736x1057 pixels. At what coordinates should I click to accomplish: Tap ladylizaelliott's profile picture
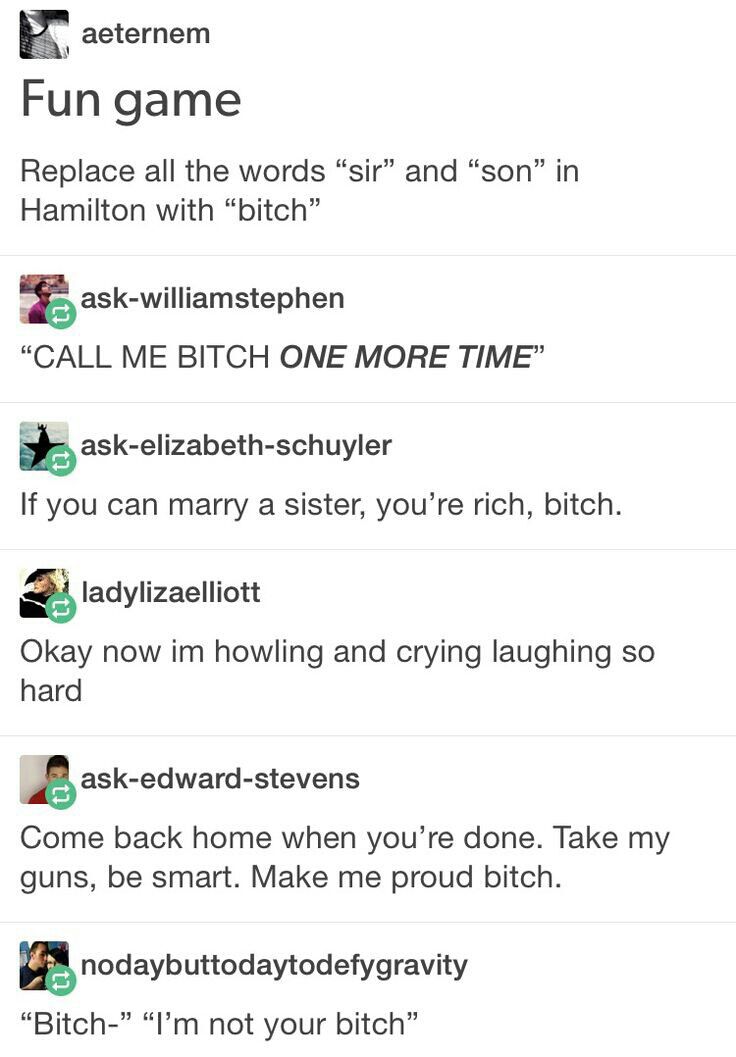coord(44,593)
